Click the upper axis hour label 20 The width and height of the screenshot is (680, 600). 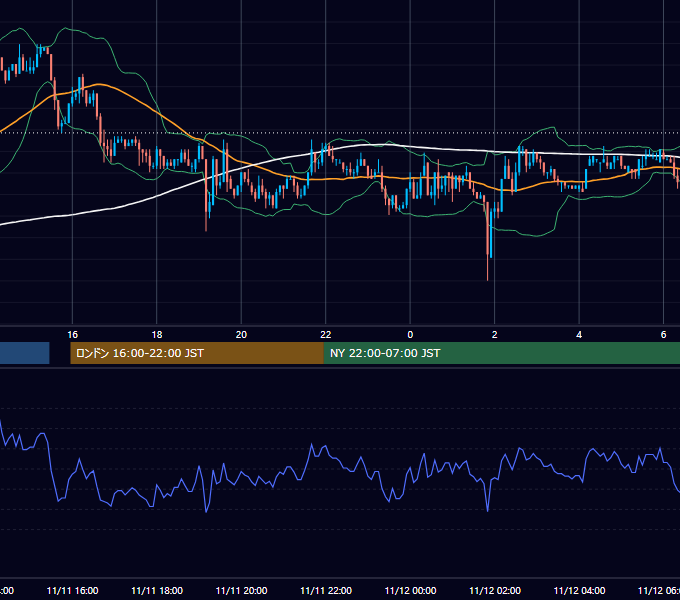tap(241, 335)
